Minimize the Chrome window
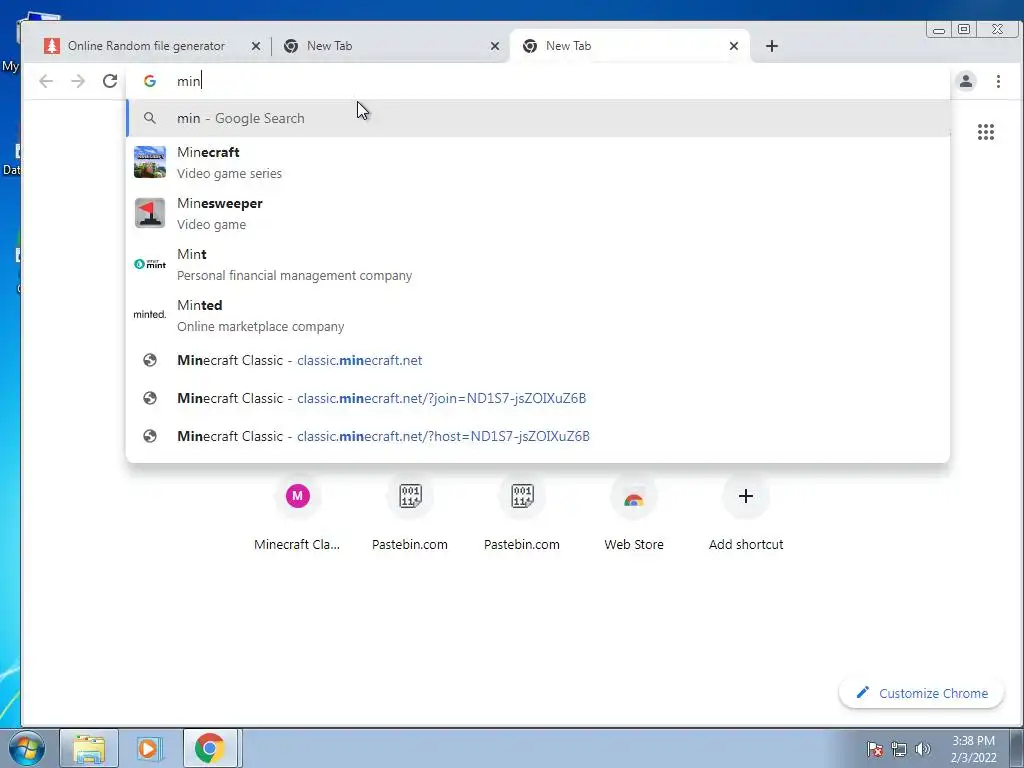The width and height of the screenshot is (1024, 768). [939, 30]
